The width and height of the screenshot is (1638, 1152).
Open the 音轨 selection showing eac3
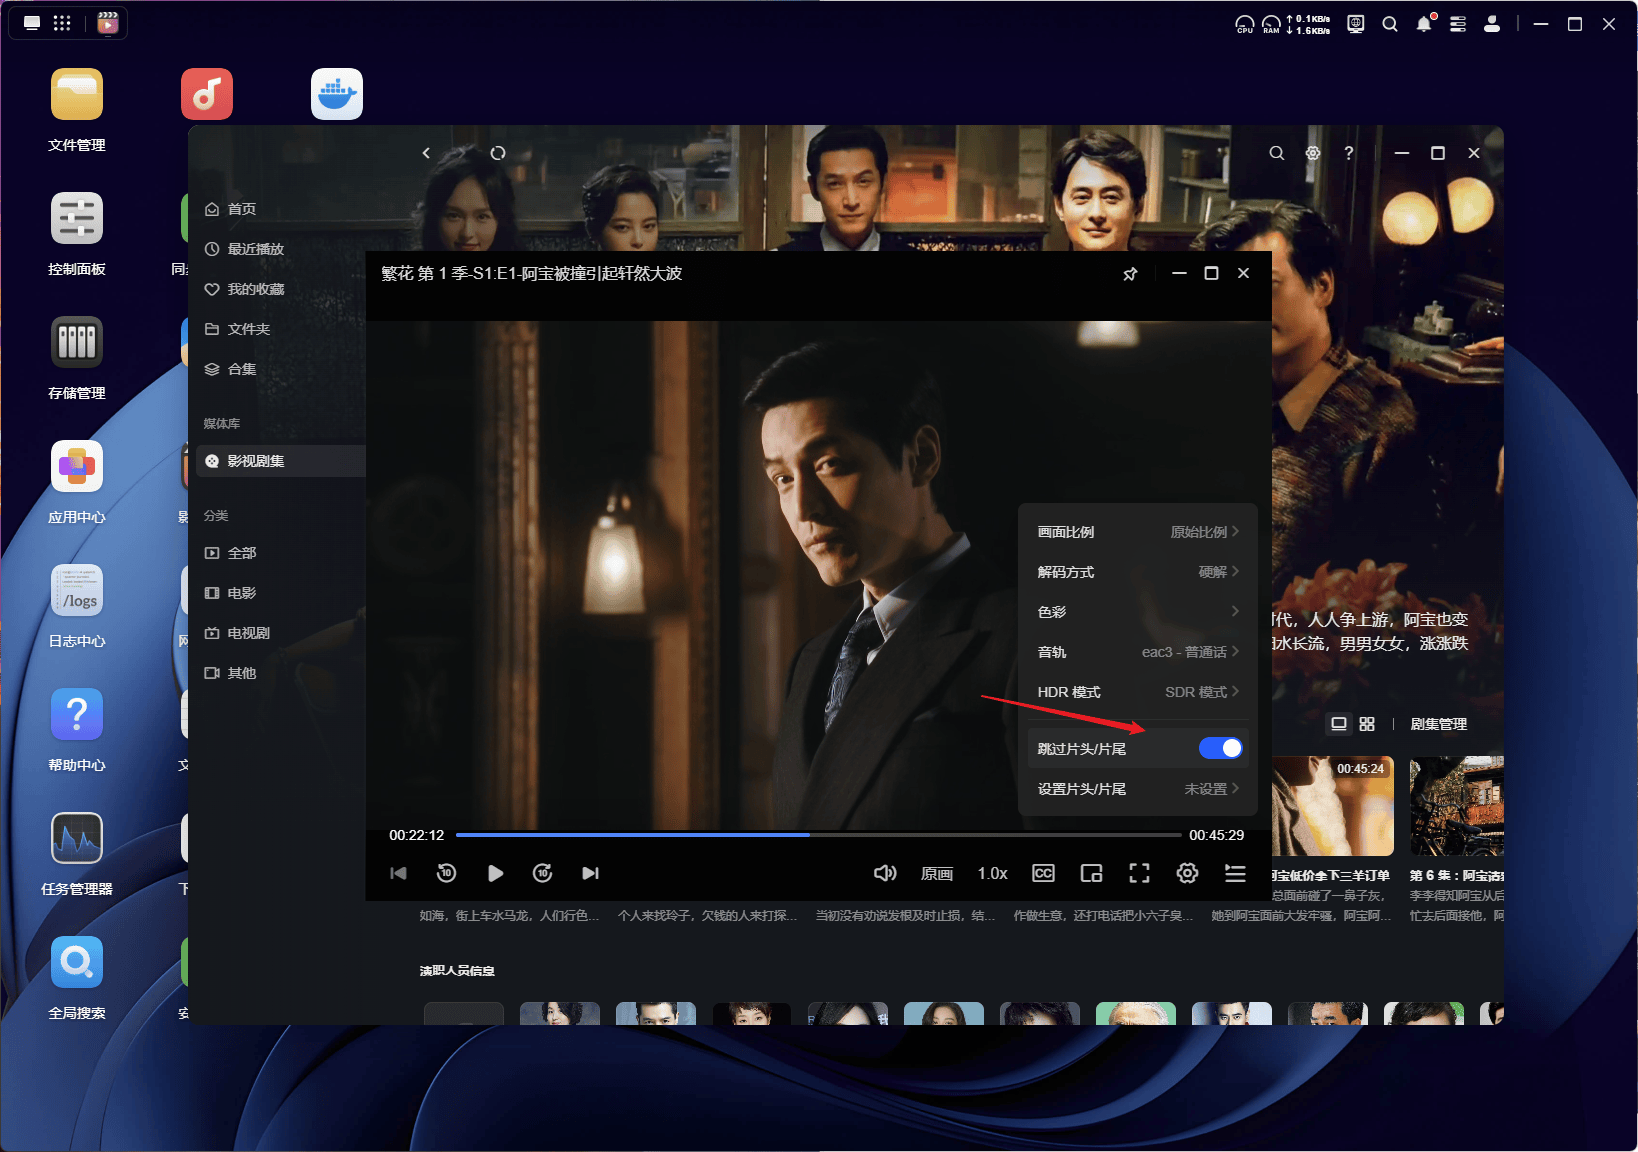pyautogui.click(x=1137, y=651)
